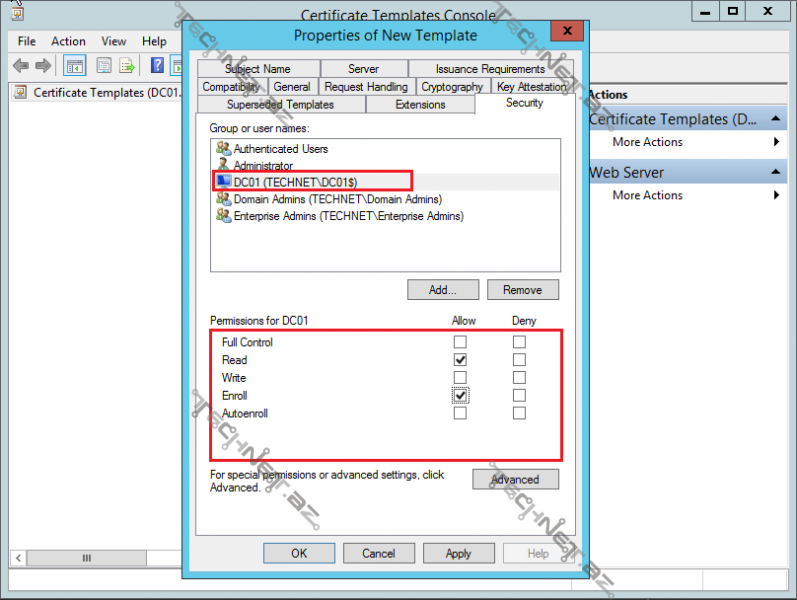Screen dimensions: 797x600
Task: Open Help via blue question mark icon
Action: pyautogui.click(x=157, y=66)
